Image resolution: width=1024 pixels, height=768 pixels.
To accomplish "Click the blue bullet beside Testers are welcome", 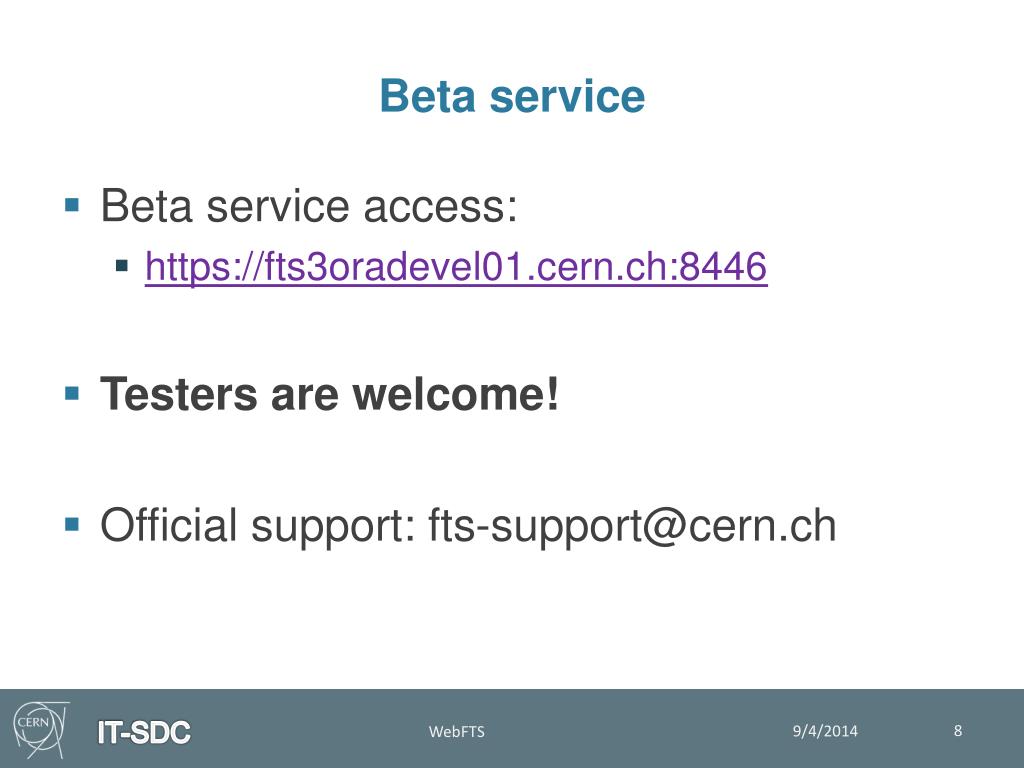I will (x=72, y=393).
